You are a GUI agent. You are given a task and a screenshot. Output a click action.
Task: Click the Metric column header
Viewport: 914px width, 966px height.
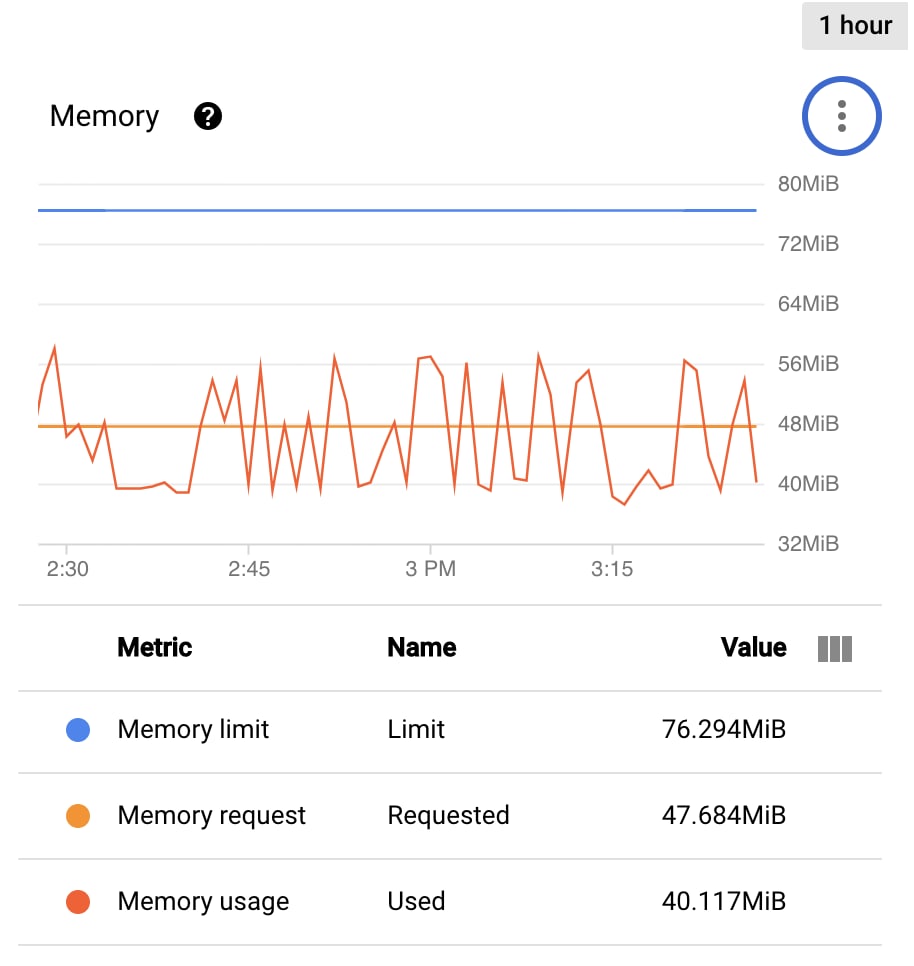(155, 647)
